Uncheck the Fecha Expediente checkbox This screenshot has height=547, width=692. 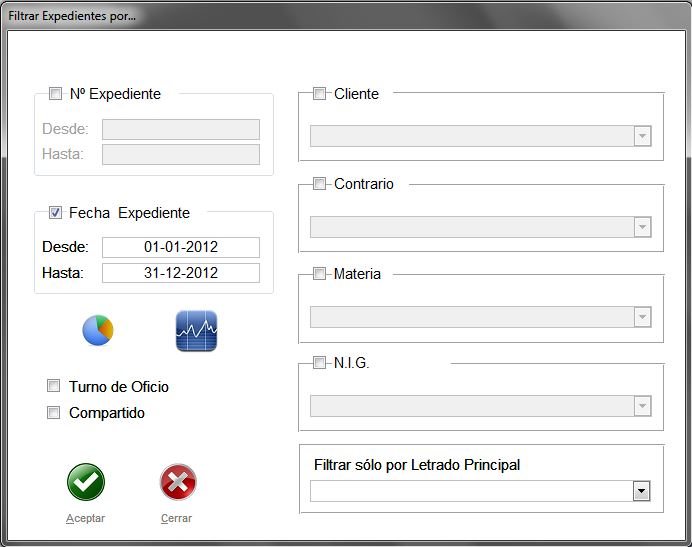point(56,213)
